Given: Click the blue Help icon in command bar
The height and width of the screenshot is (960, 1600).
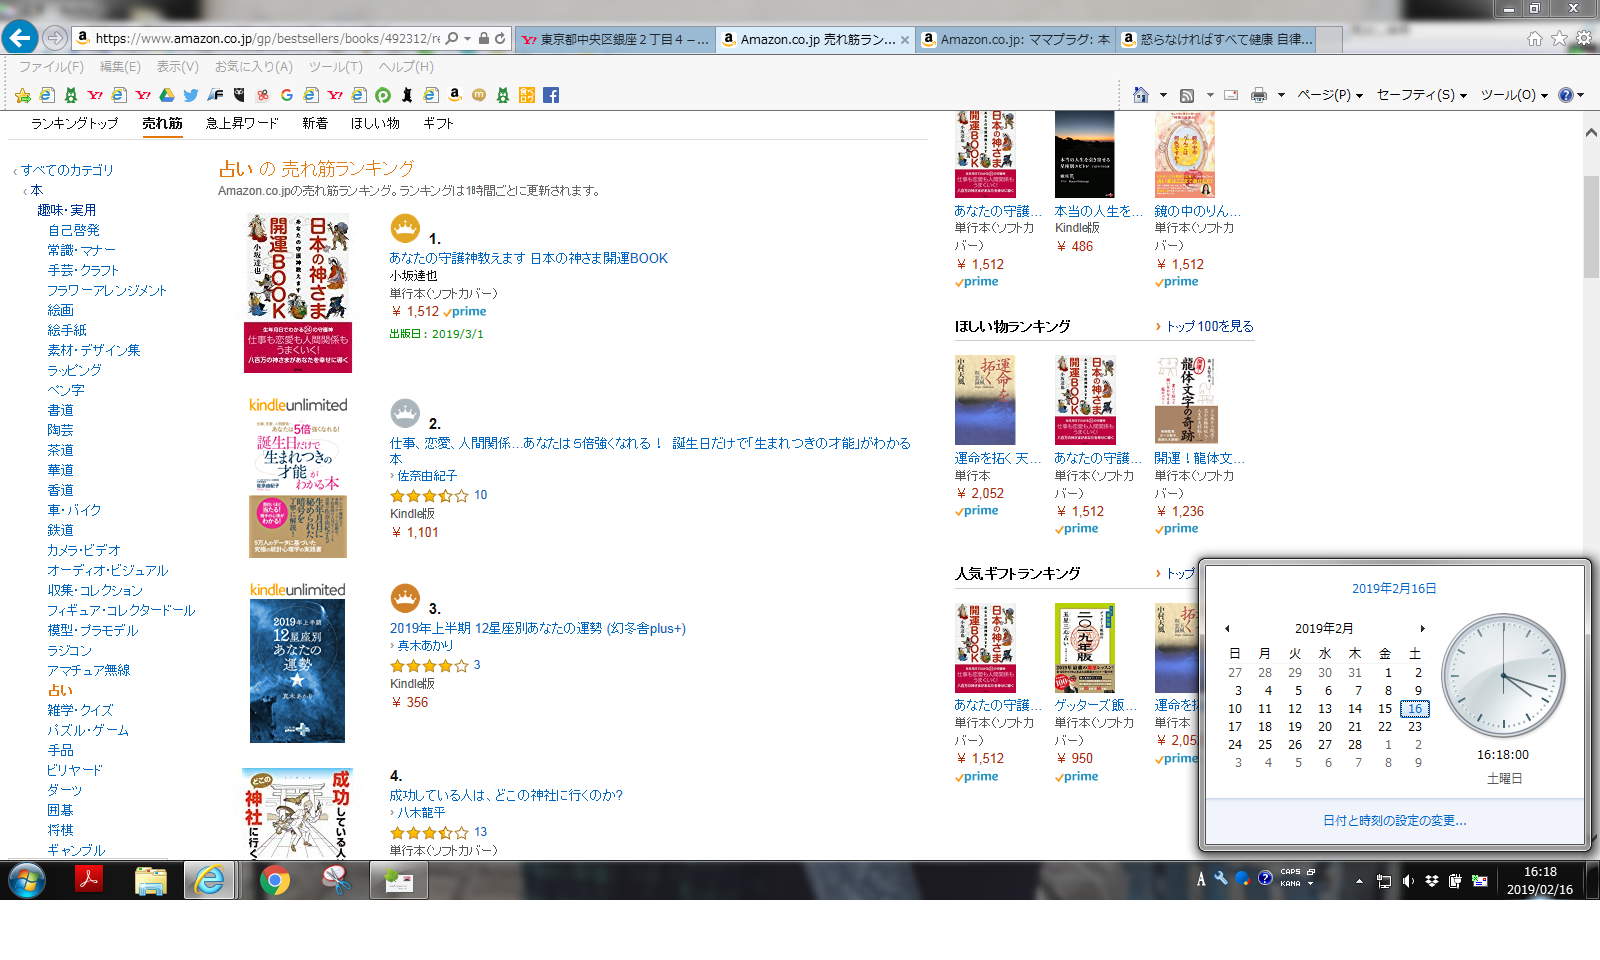Looking at the screenshot, I should [1566, 95].
